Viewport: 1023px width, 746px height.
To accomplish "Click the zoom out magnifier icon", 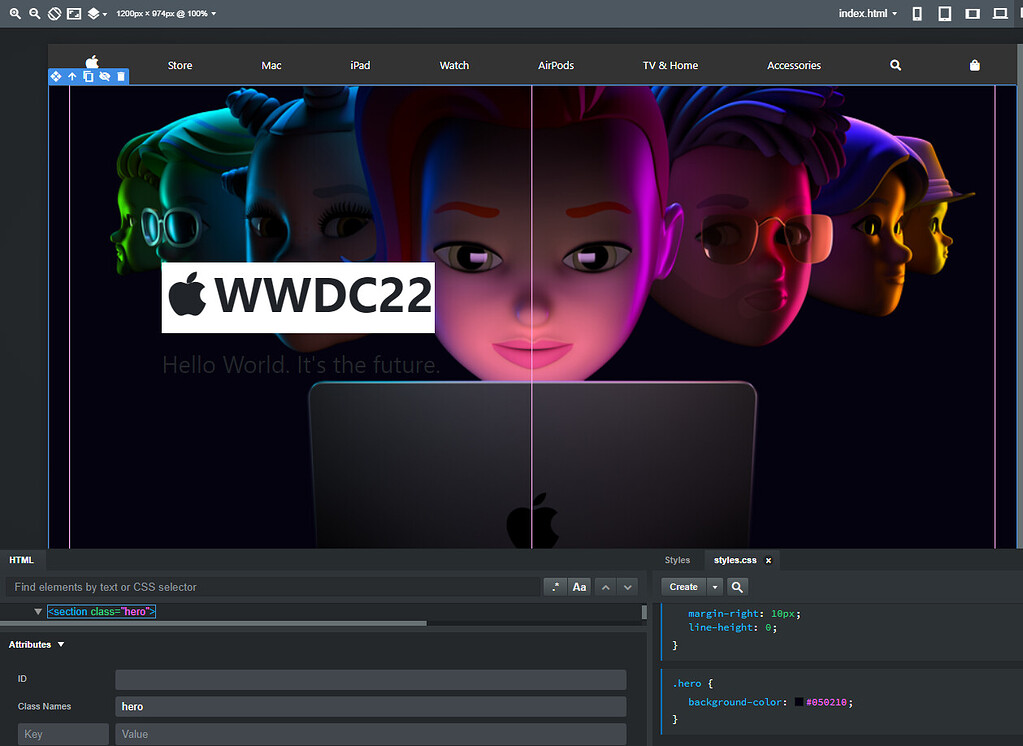I will [35, 14].
